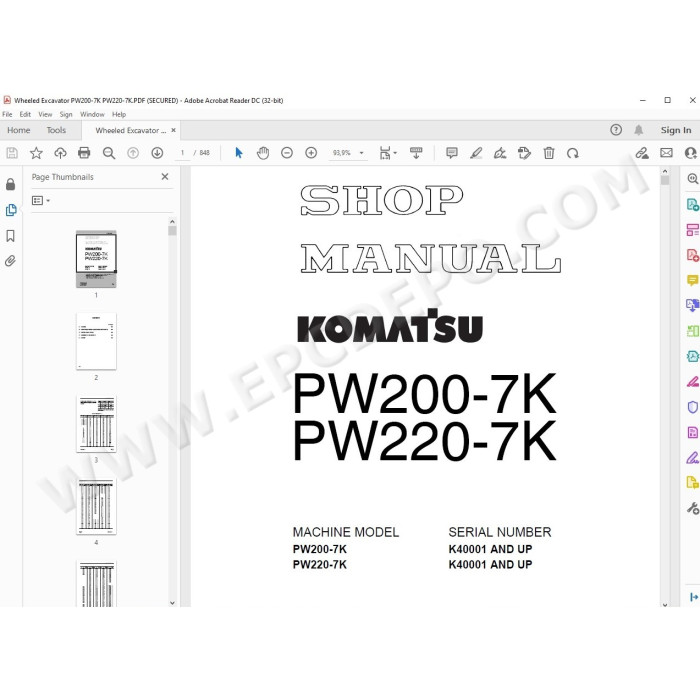Open the Help menu
Viewport: 700px width, 700px height.
(x=119, y=114)
